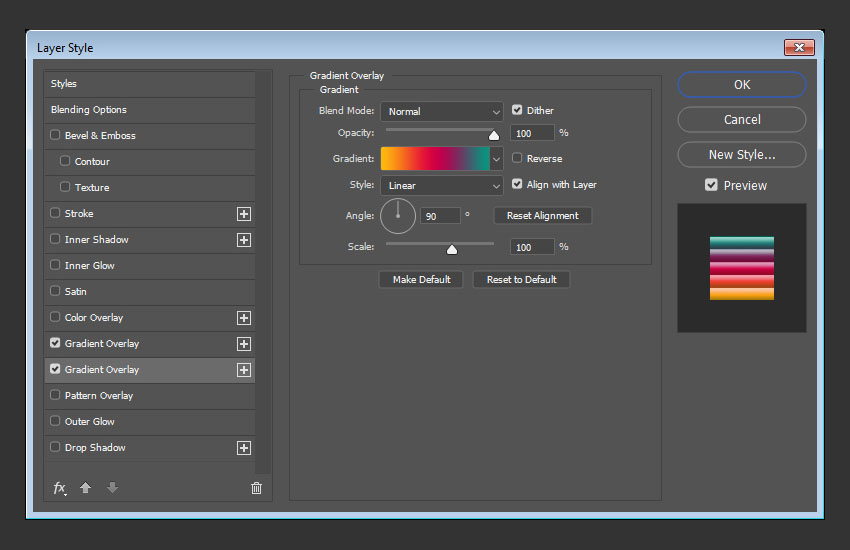This screenshot has width=850, height=550.
Task: Enable the Inner Shadow checkbox
Action: (x=55, y=238)
